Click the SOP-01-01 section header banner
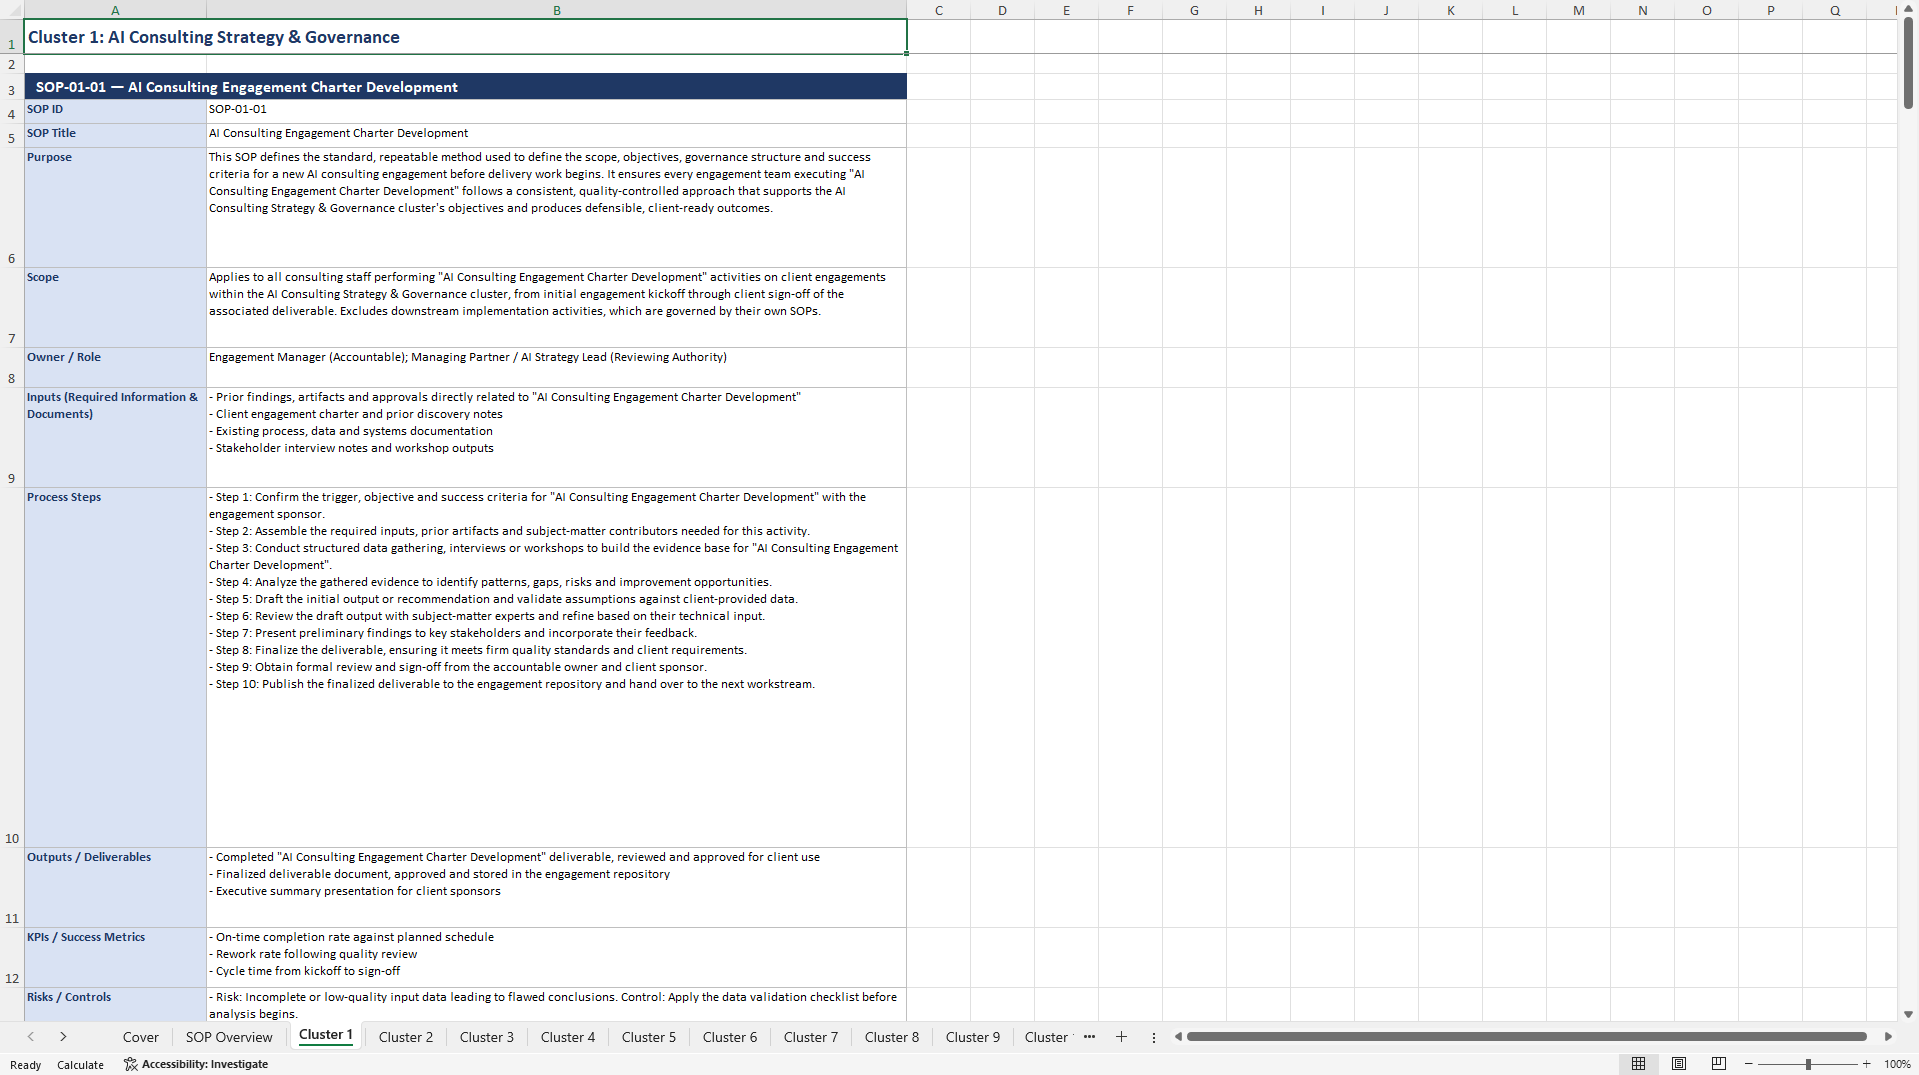This screenshot has width=1919, height=1075. click(466, 87)
